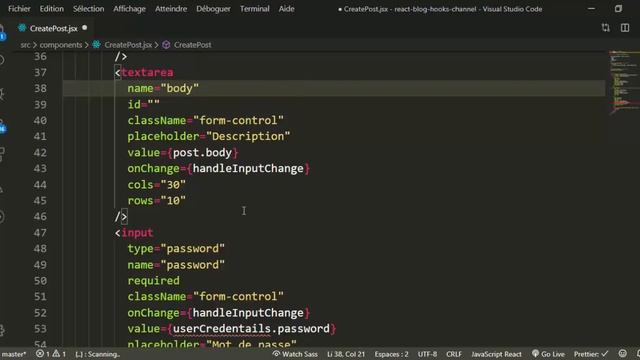640x360 pixels.
Task: Select the CreatePost.jsx editor tab
Action: (53, 28)
